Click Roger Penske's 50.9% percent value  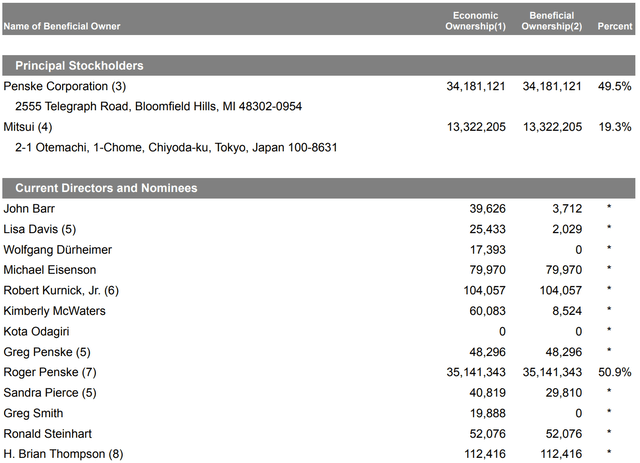(x=615, y=372)
